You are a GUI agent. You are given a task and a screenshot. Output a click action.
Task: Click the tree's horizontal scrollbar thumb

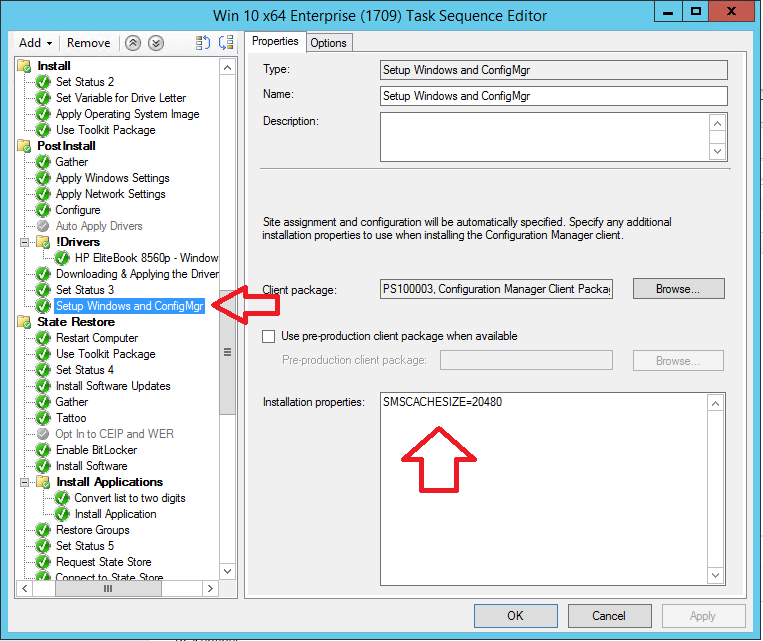(x=108, y=589)
